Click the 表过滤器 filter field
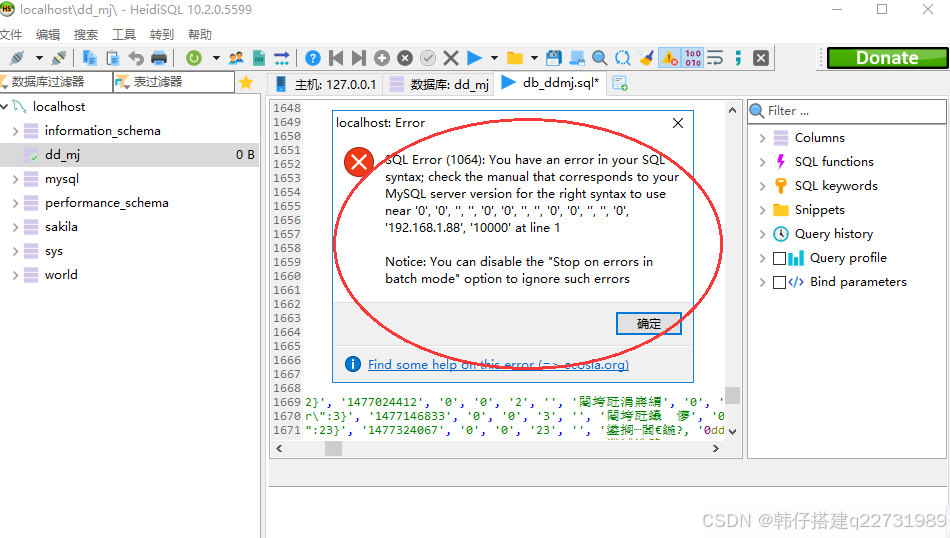950x538 pixels. click(174, 82)
